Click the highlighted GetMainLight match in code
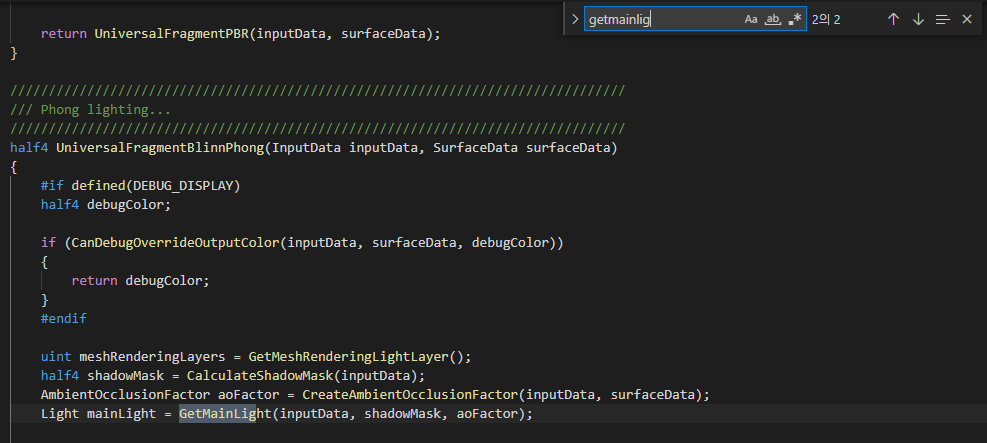This screenshot has height=443, width=987. coord(217,413)
